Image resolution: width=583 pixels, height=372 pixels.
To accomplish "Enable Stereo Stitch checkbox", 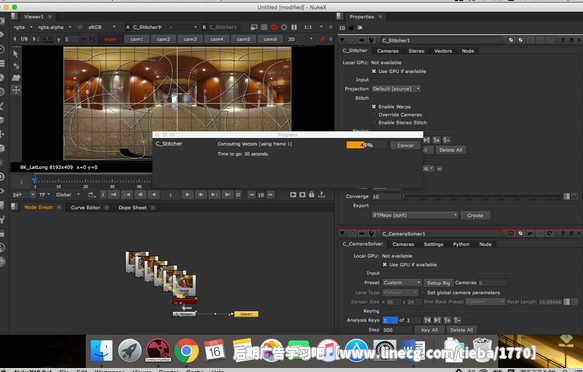I will pos(374,123).
